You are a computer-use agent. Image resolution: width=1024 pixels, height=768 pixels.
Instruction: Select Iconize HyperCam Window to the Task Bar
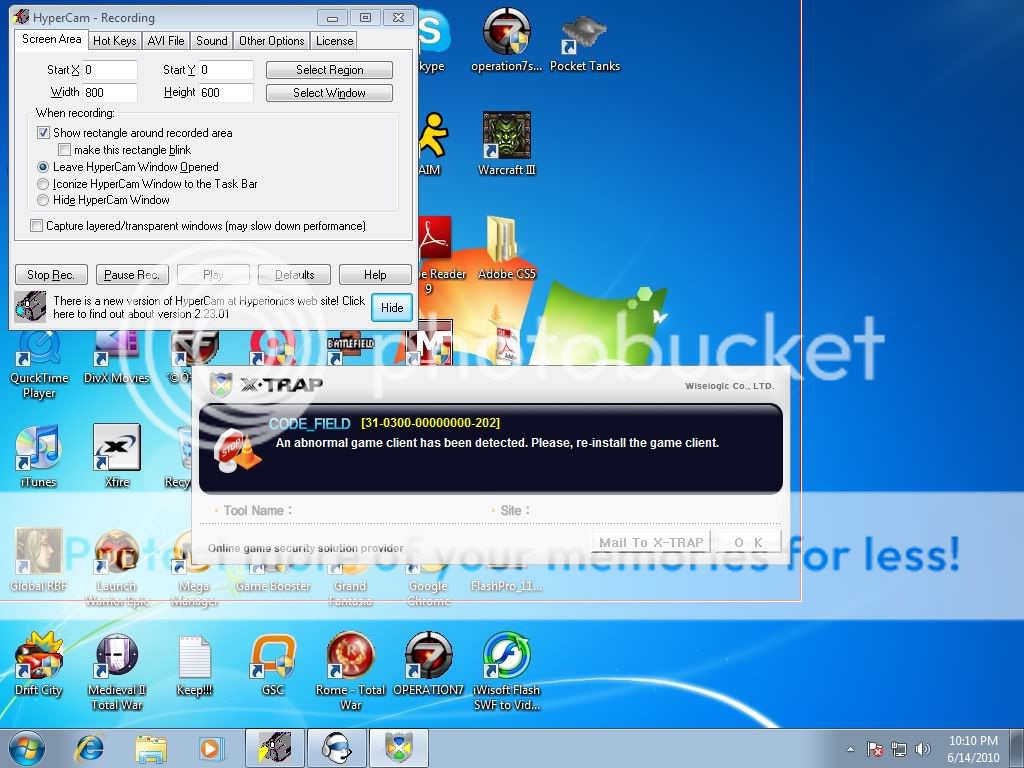pyautogui.click(x=43, y=184)
